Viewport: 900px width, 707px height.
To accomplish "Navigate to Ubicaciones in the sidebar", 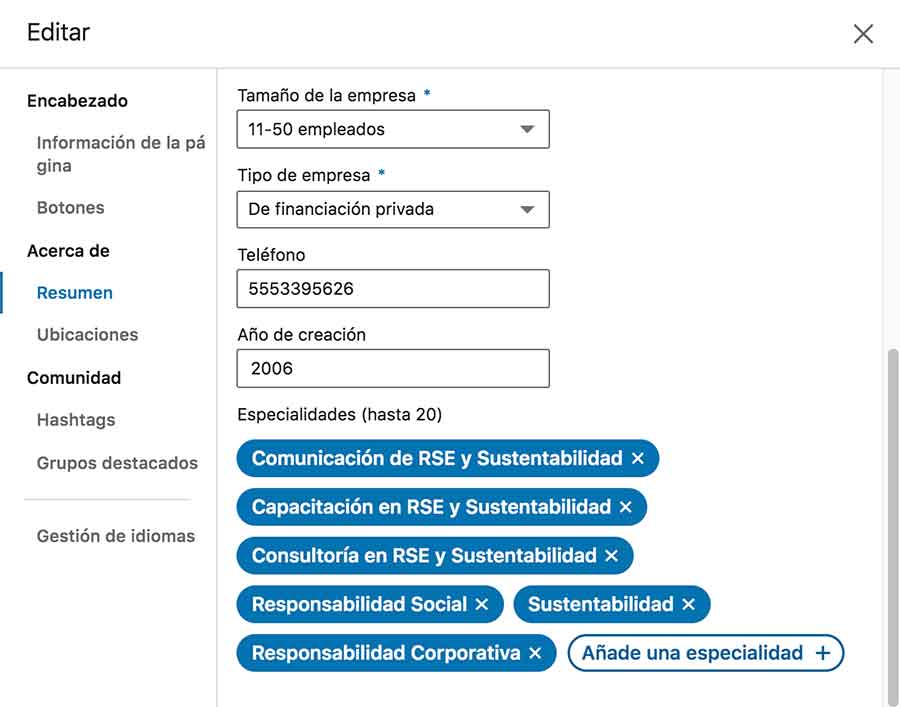I will 87,335.
